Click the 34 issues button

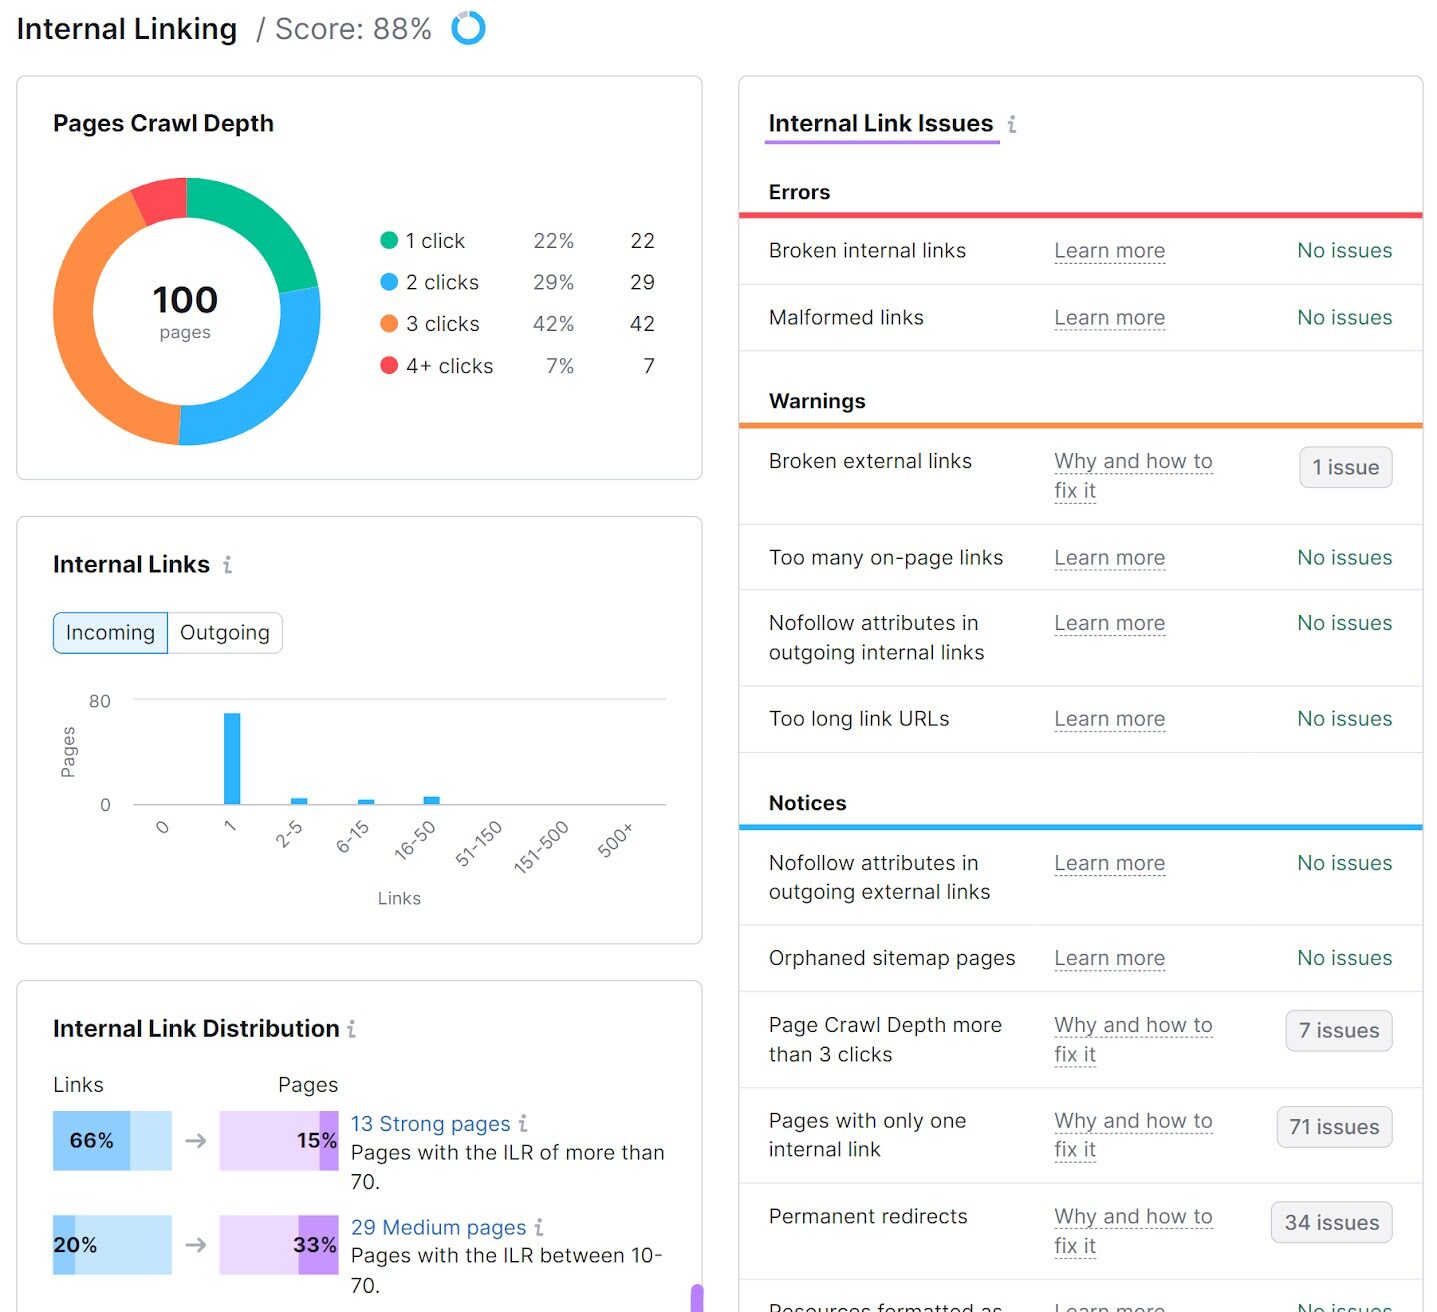(1331, 1222)
